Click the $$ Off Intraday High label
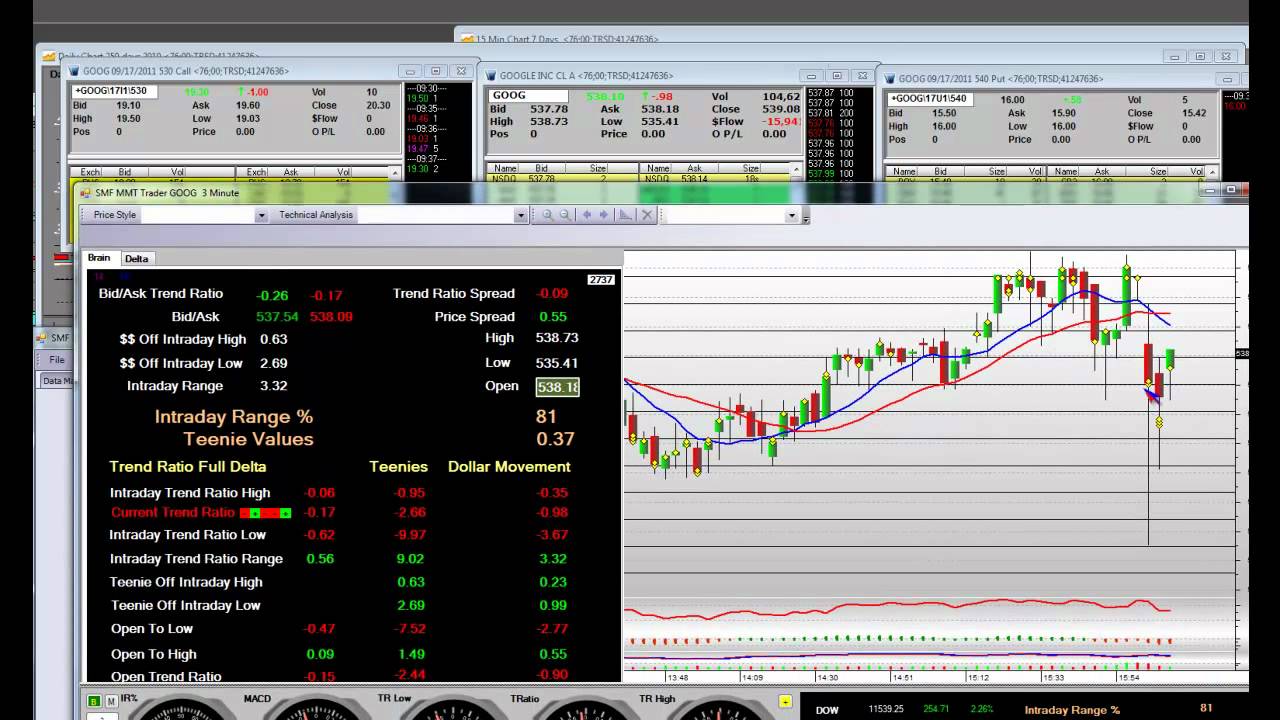Image resolution: width=1280 pixels, height=720 pixels. pos(183,339)
